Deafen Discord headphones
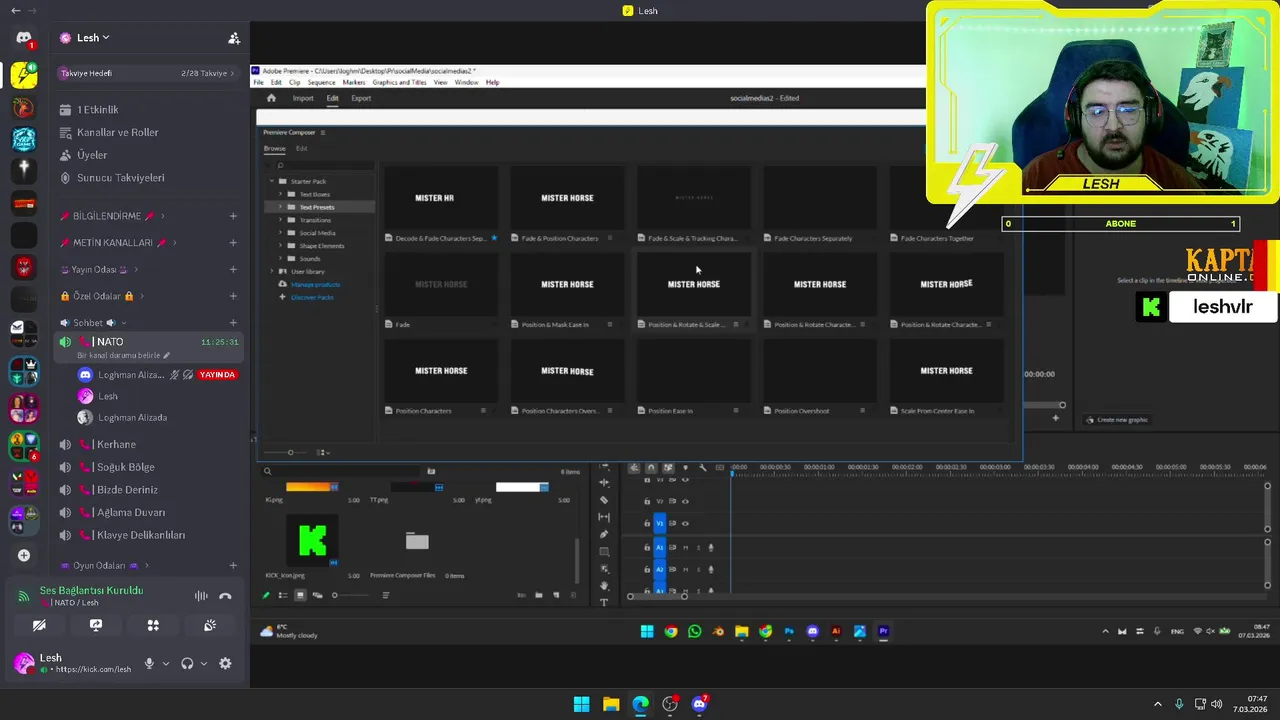This screenshot has height=720, width=1280. point(187,663)
